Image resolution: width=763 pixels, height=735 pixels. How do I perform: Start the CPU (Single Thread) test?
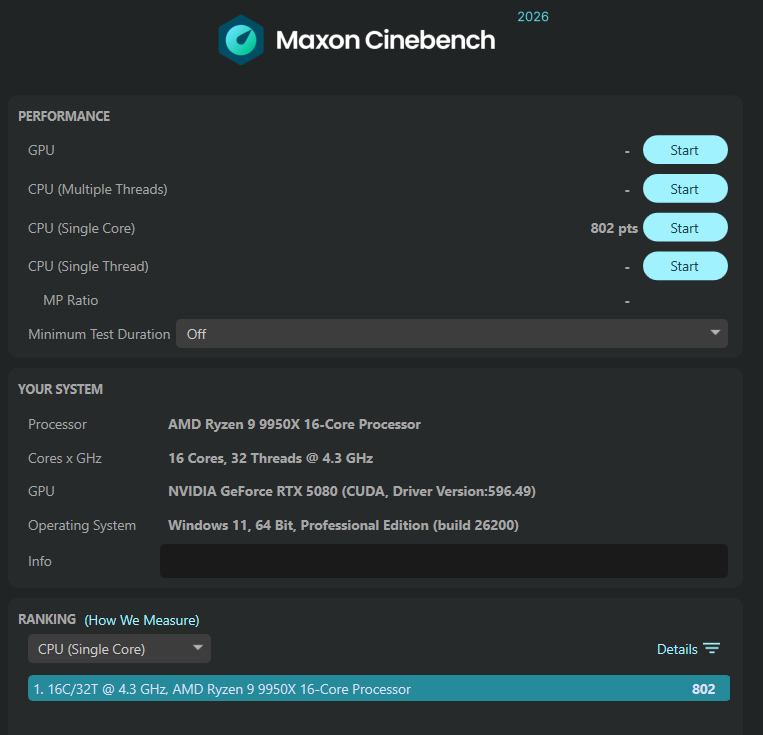pyautogui.click(x=685, y=266)
